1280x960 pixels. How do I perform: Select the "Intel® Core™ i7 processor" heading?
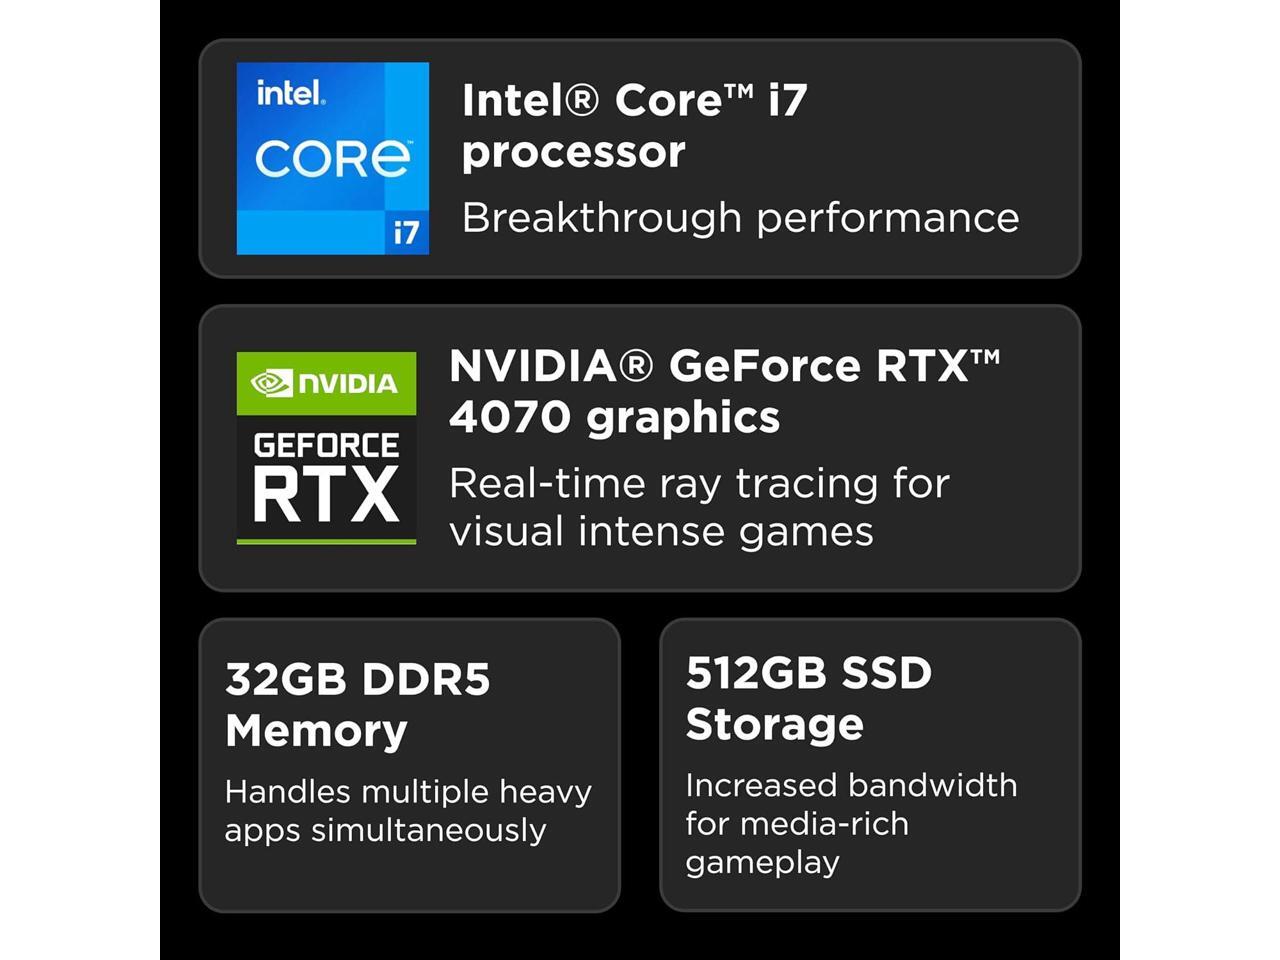tap(634, 125)
